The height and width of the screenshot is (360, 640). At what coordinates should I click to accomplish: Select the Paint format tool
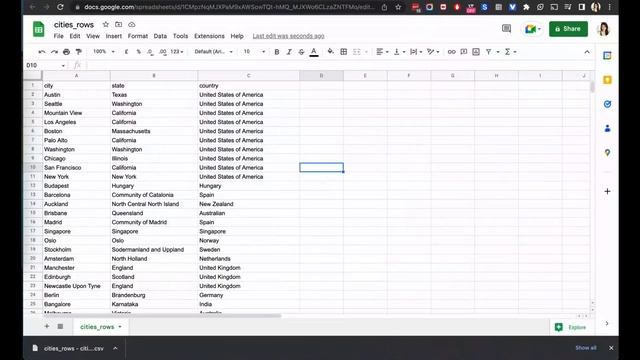[x=78, y=52]
